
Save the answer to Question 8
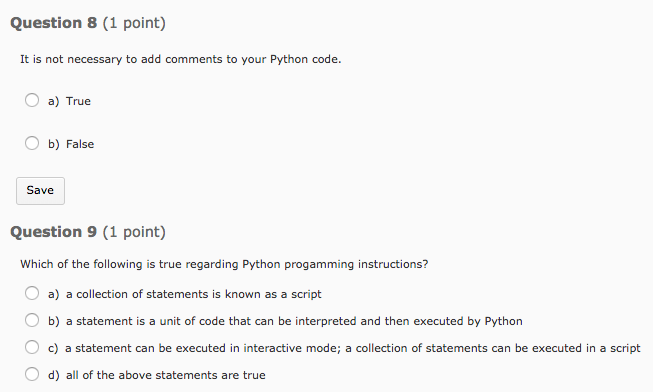tap(40, 191)
